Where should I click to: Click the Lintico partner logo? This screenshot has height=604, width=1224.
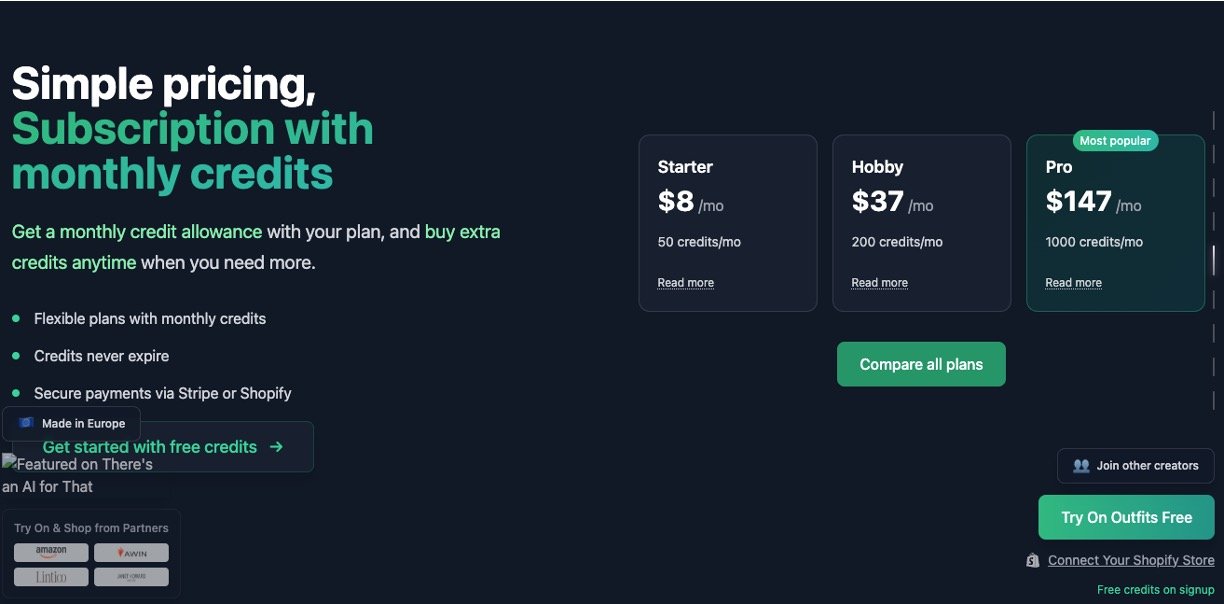pos(51,577)
